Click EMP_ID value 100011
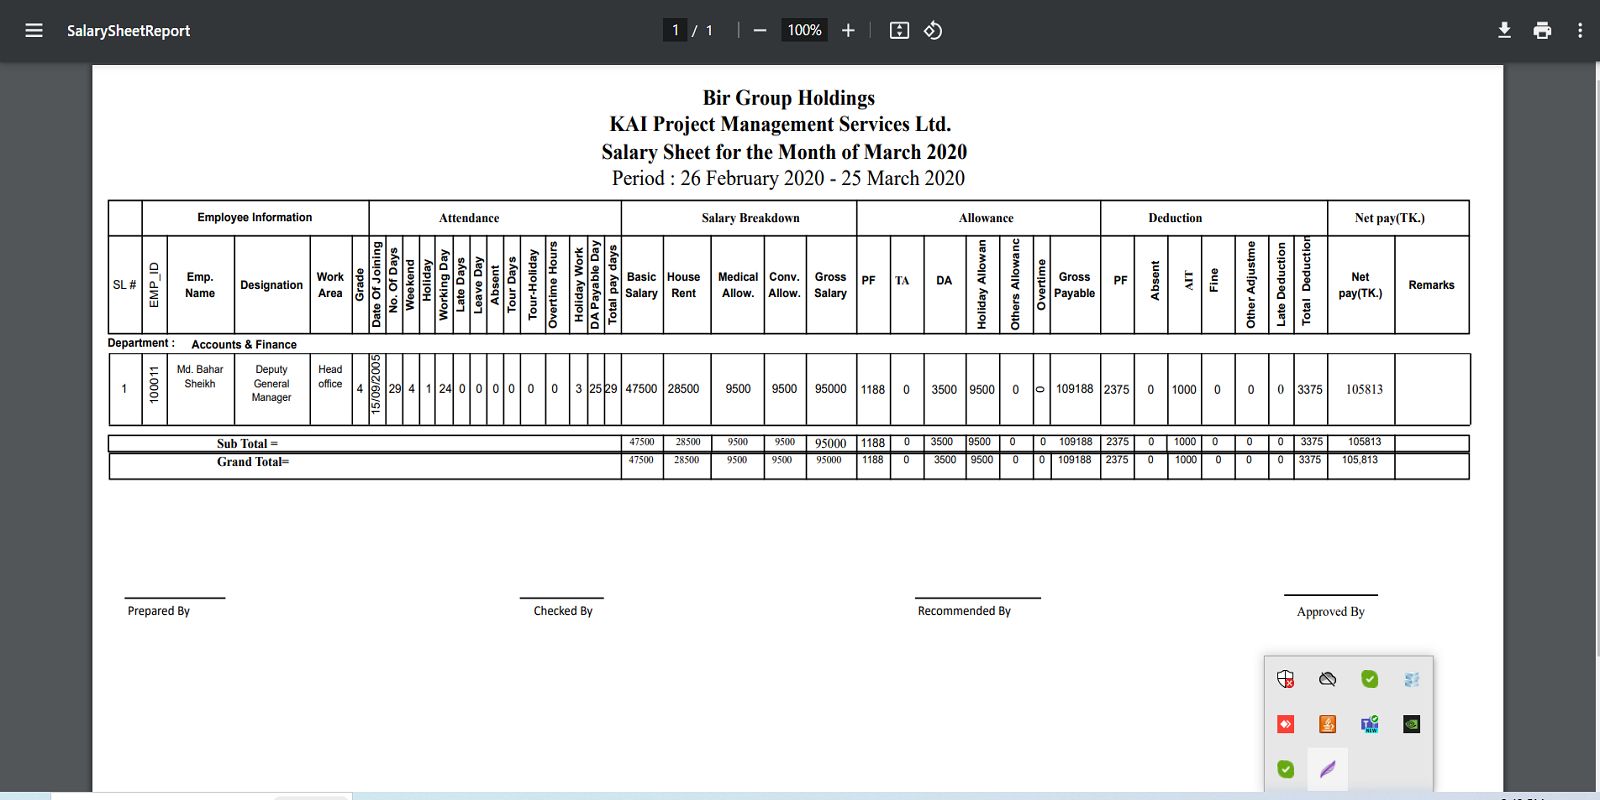The image size is (1600, 800). click(154, 385)
